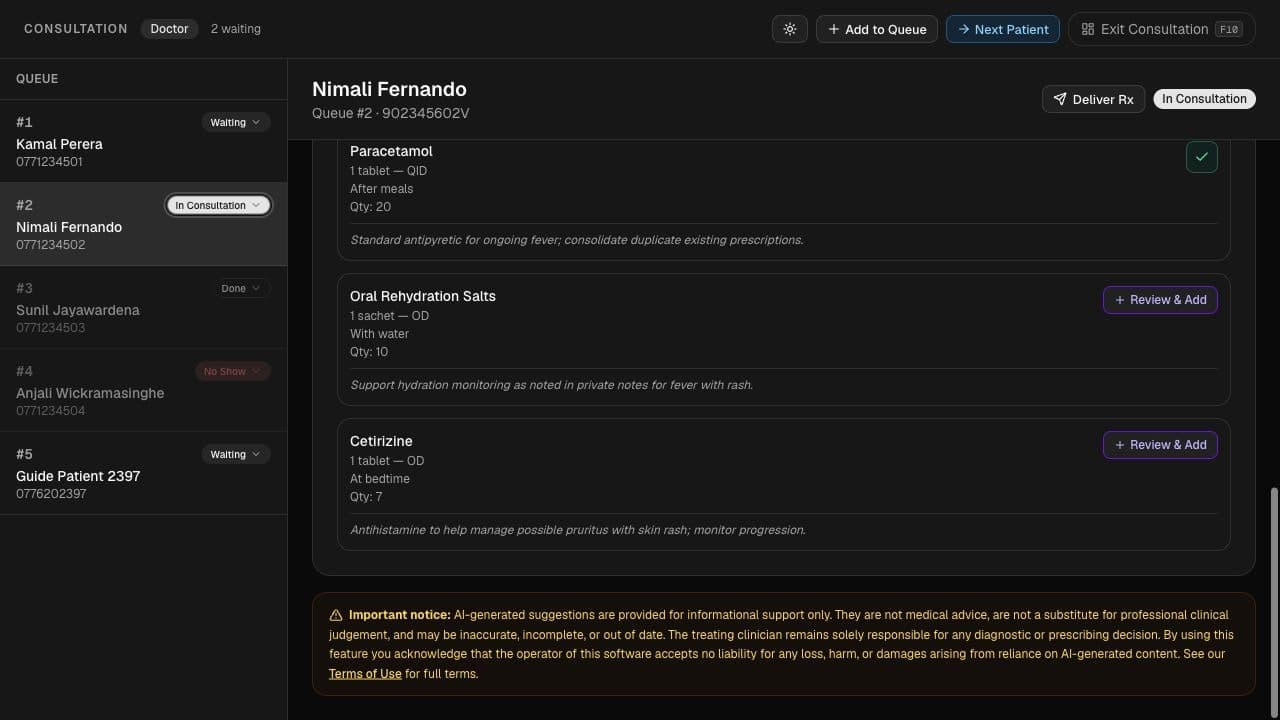Click Deliver Rx button
This screenshot has height=720, width=1280.
[1093, 99]
